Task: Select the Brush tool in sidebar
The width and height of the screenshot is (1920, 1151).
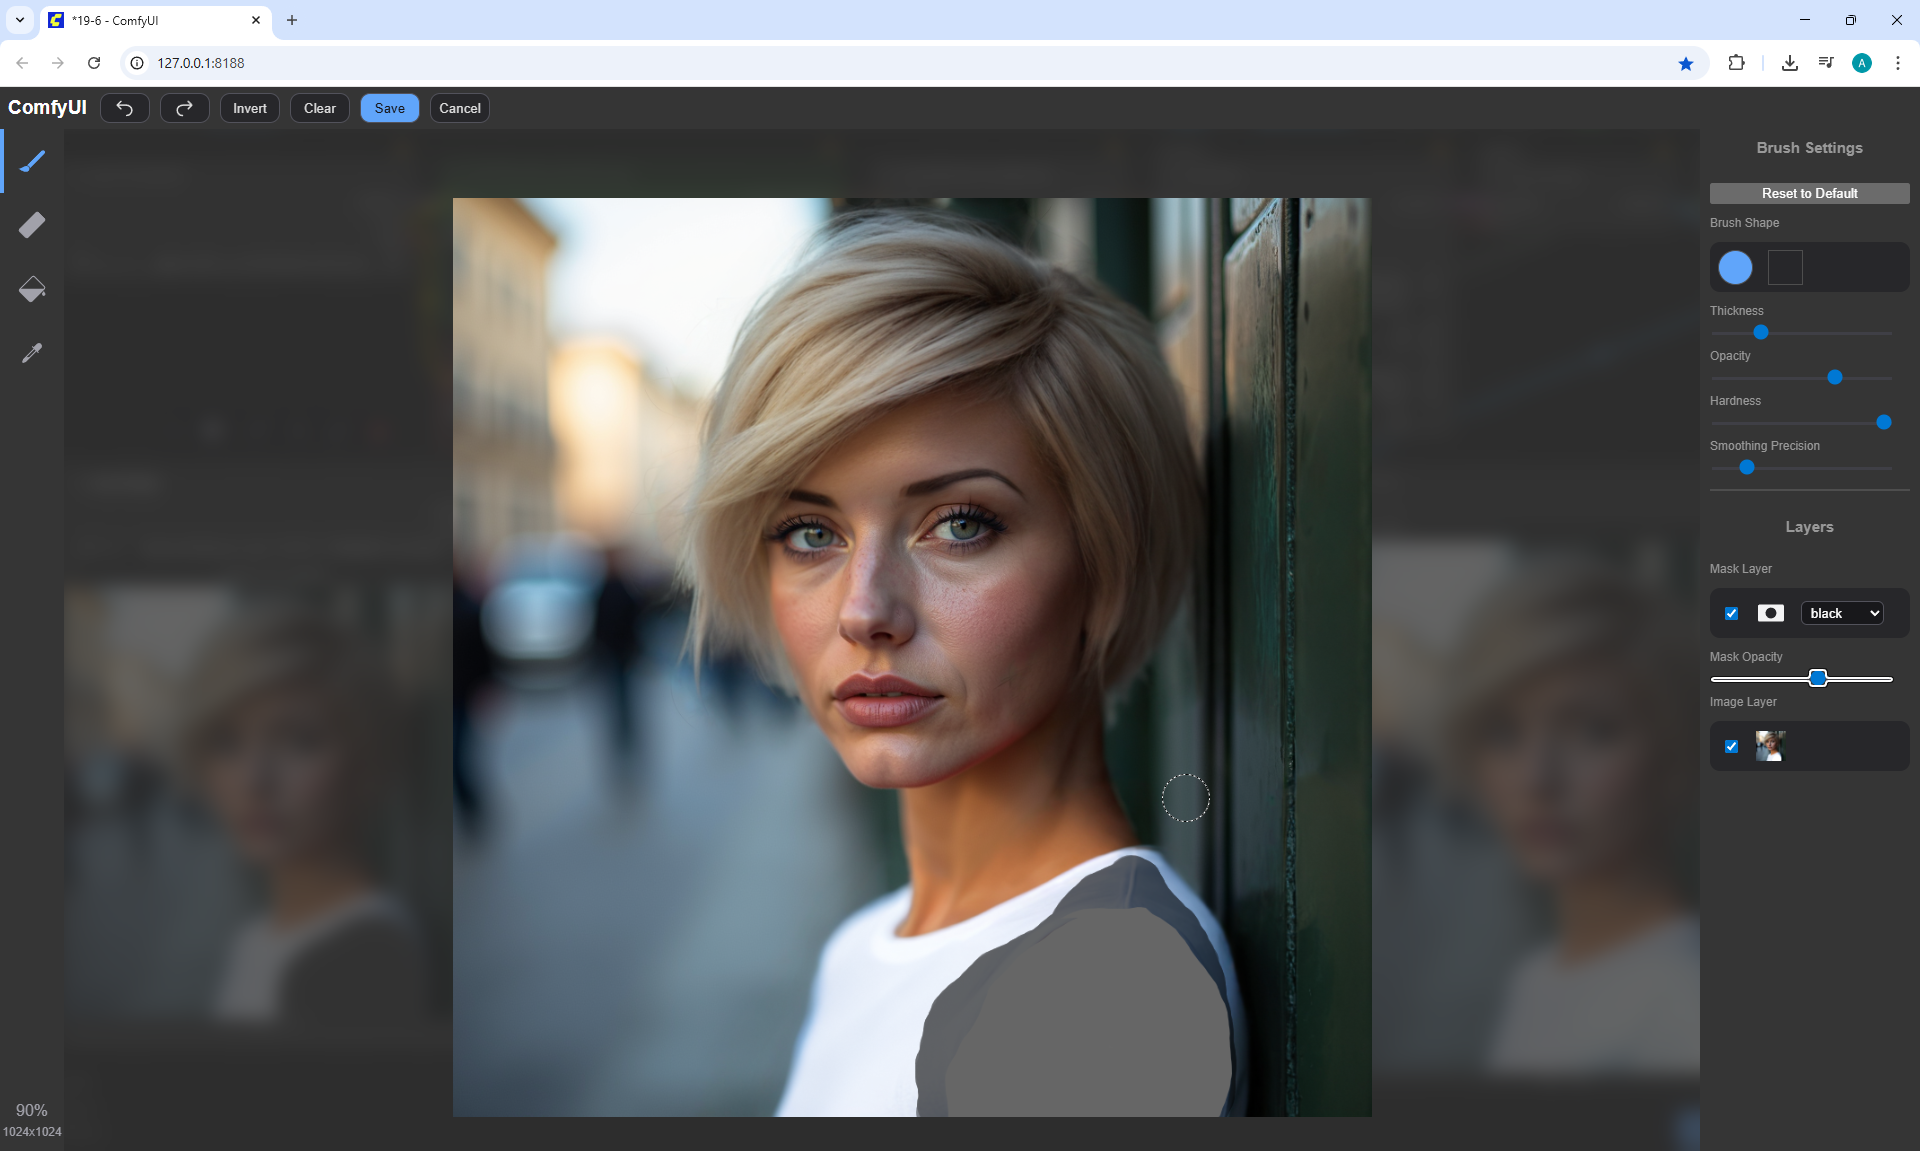Action: 32,161
